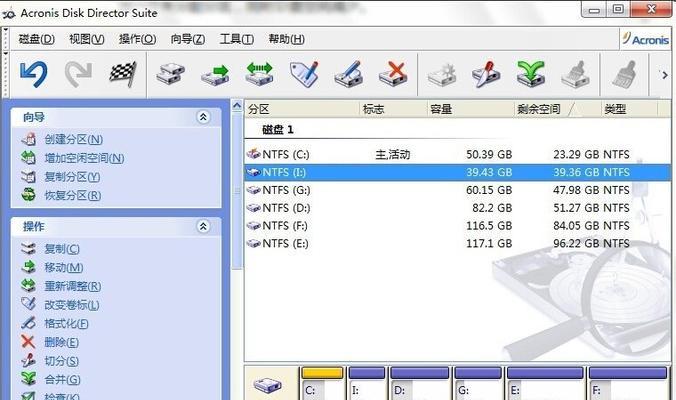The image size is (676, 400).
Task: Click icon beside 创建分区(N)
Action: pos(28,139)
